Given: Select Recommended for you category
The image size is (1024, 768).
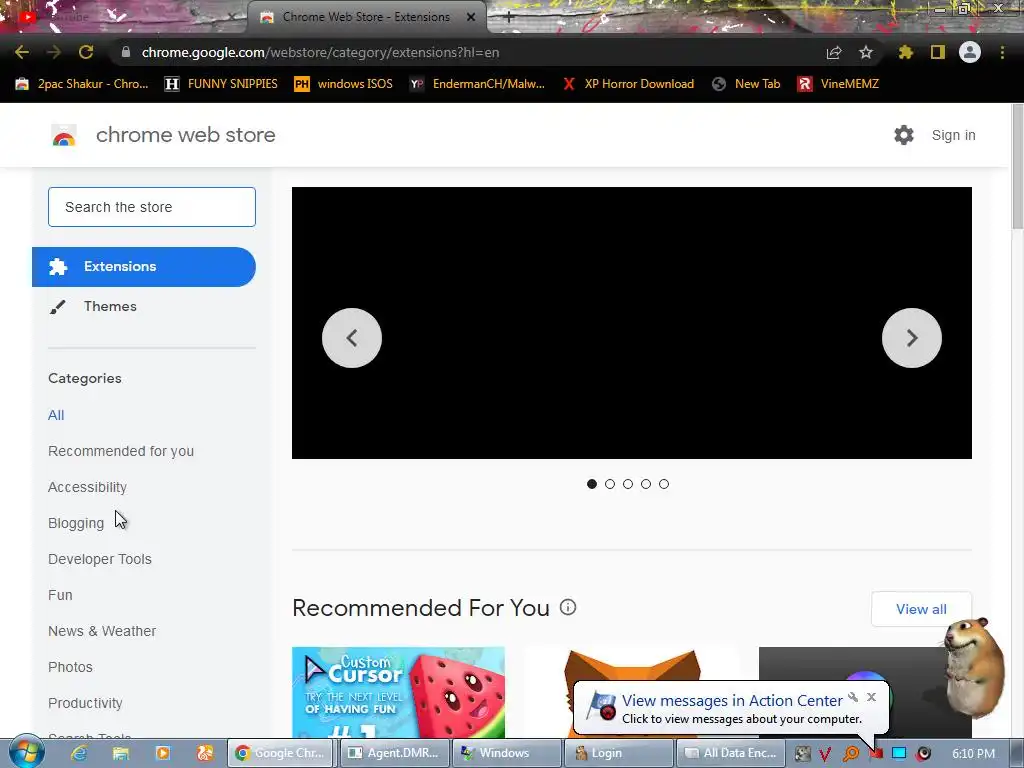Looking at the screenshot, I should [121, 451].
